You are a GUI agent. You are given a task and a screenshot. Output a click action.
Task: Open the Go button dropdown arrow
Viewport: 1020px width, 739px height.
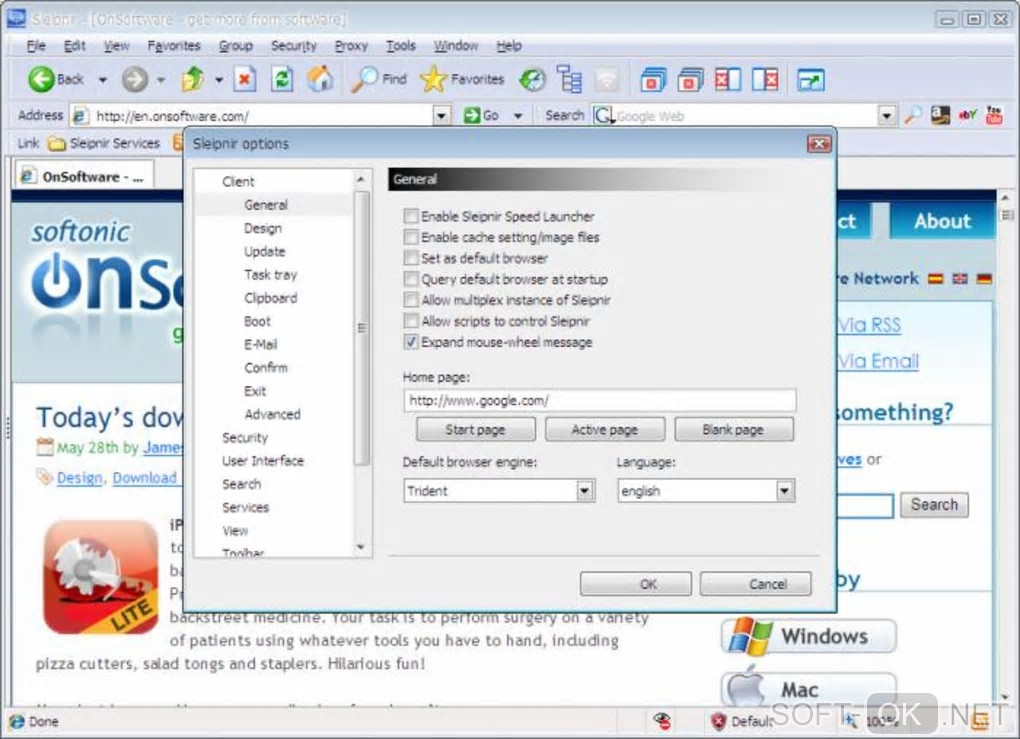[x=518, y=116]
